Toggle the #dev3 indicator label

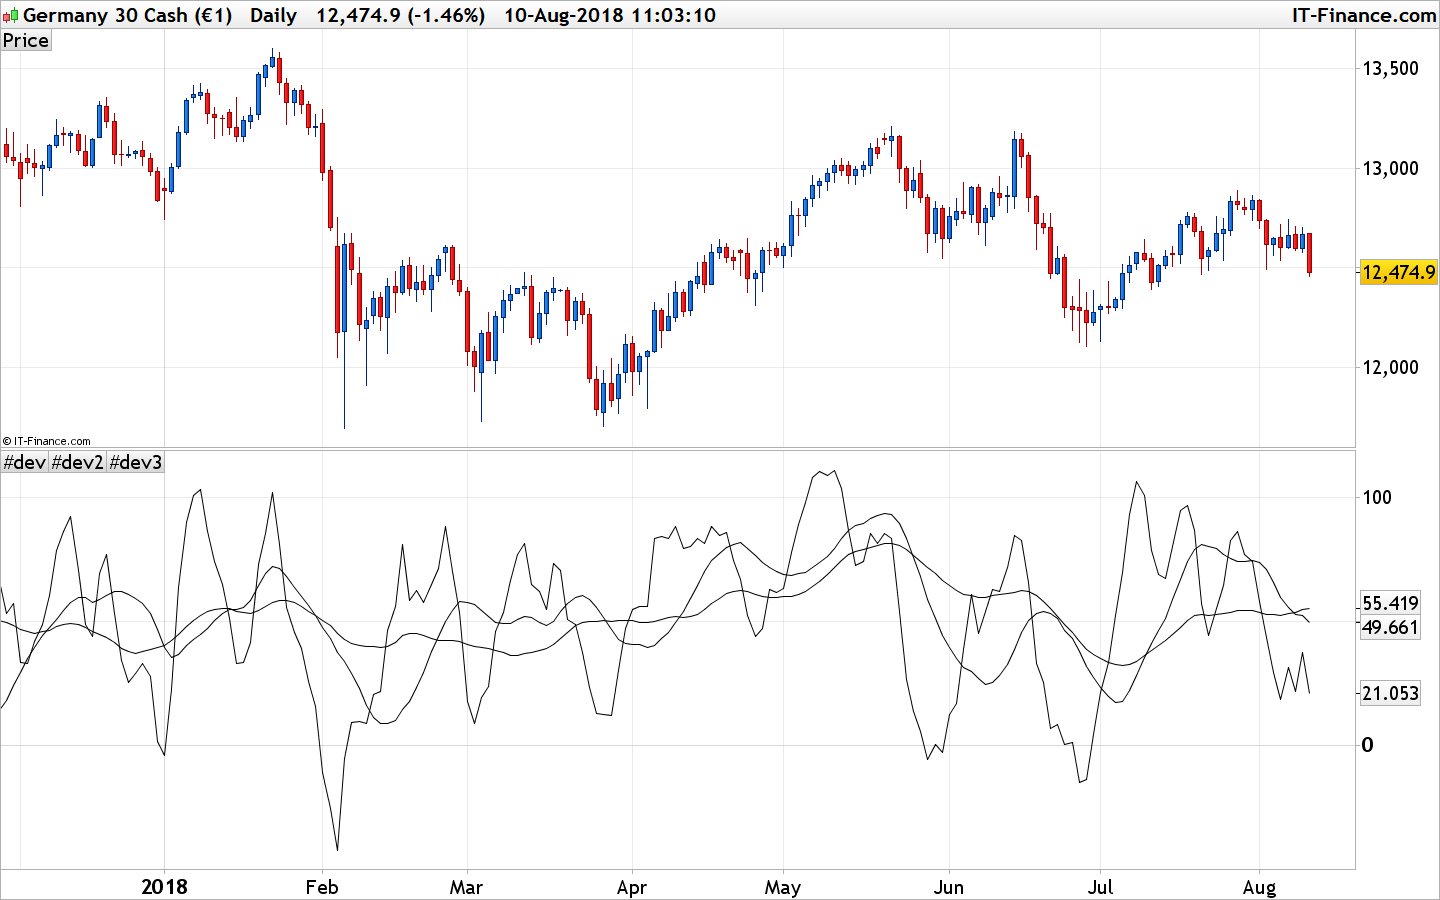[135, 462]
